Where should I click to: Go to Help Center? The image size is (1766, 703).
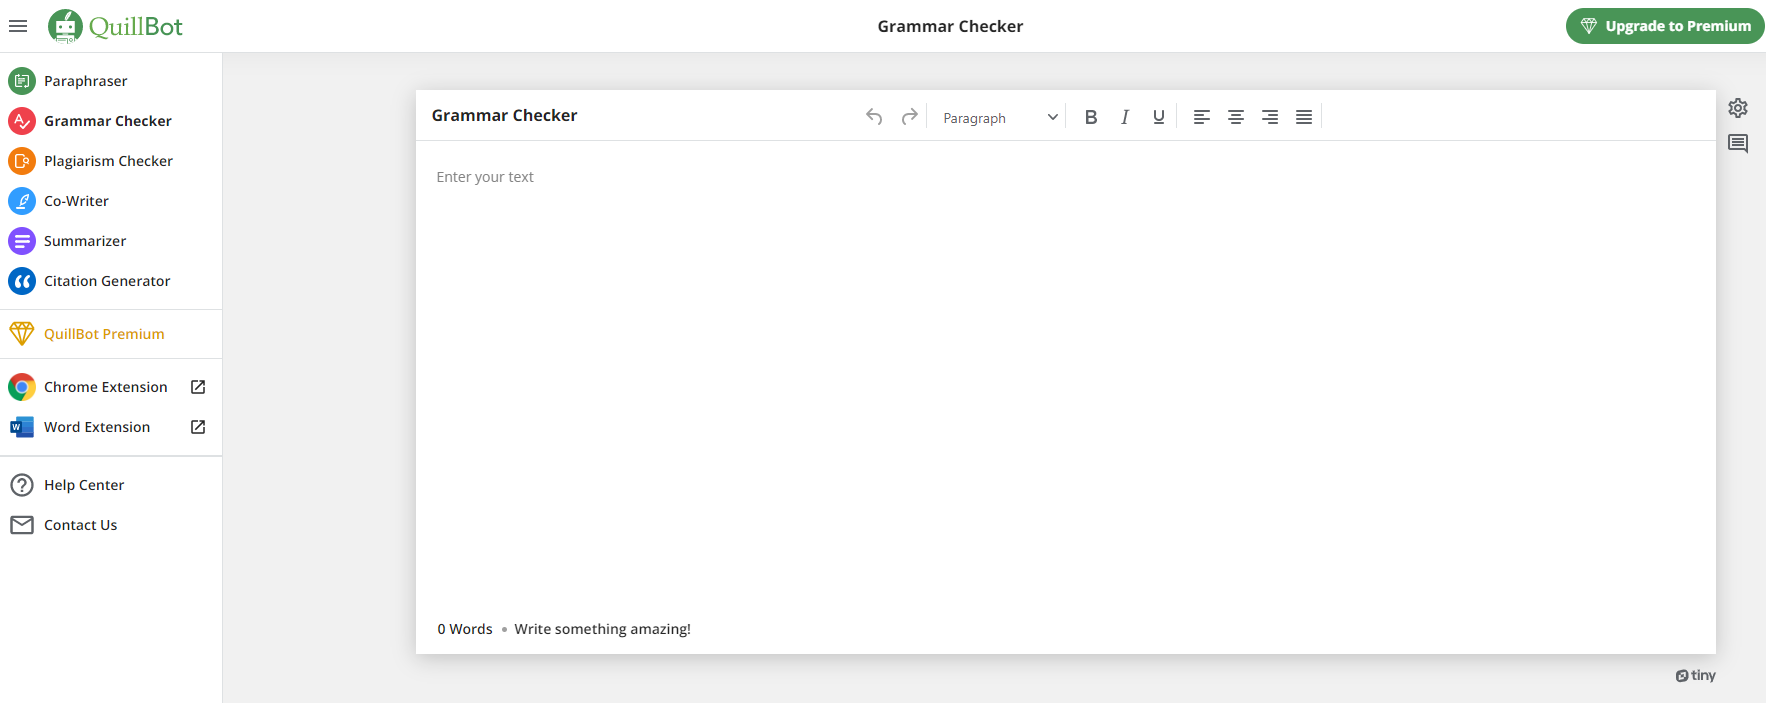84,485
